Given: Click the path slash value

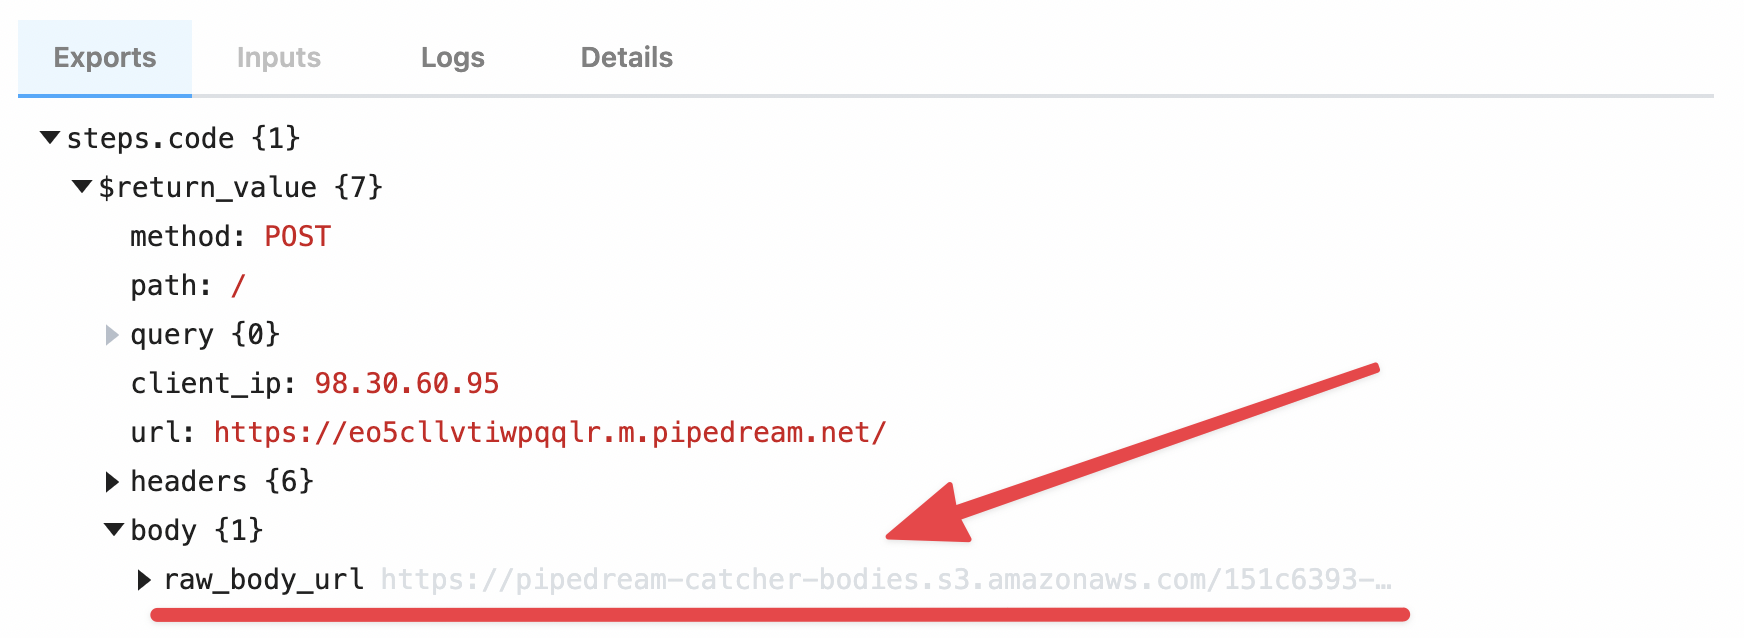Looking at the screenshot, I should pyautogui.click(x=238, y=286).
